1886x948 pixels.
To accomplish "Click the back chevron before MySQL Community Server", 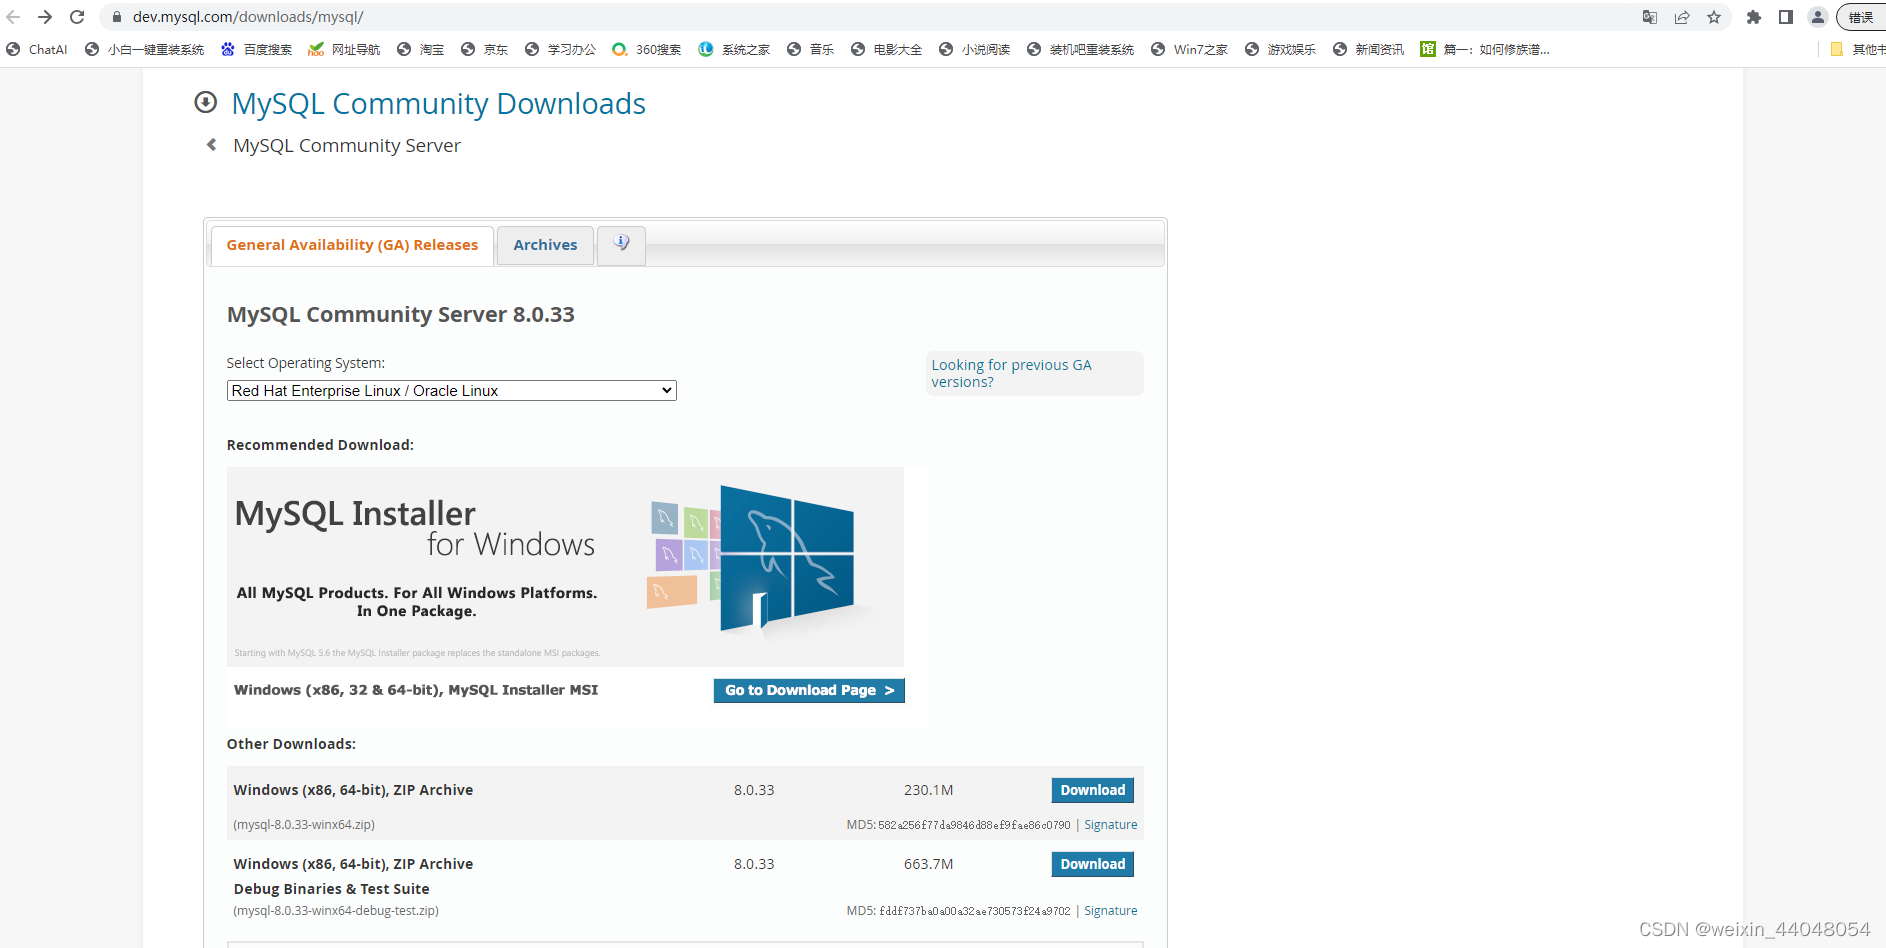I will 212,145.
